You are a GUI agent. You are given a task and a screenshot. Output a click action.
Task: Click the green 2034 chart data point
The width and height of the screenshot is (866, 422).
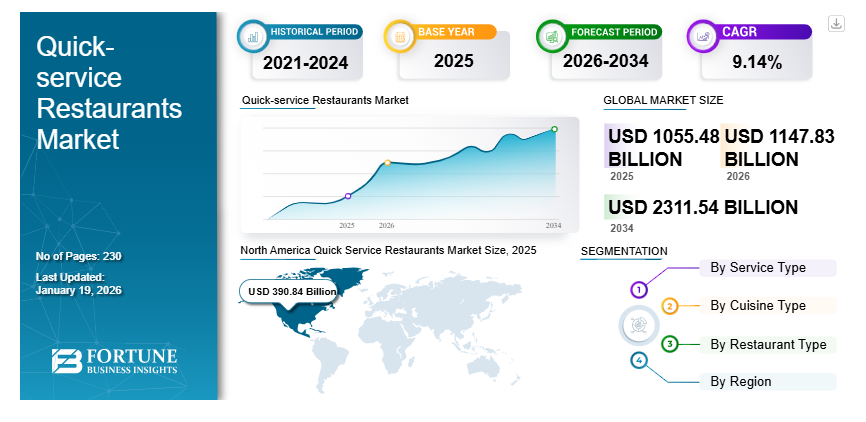[x=554, y=129]
